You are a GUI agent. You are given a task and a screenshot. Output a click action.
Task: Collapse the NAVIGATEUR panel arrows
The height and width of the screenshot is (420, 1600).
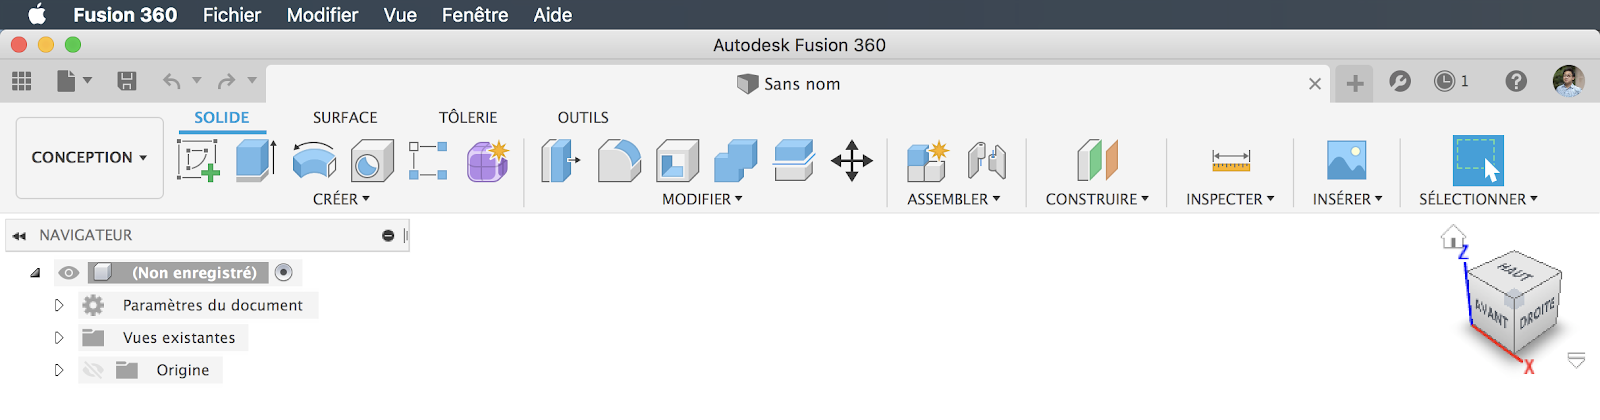click(x=19, y=236)
